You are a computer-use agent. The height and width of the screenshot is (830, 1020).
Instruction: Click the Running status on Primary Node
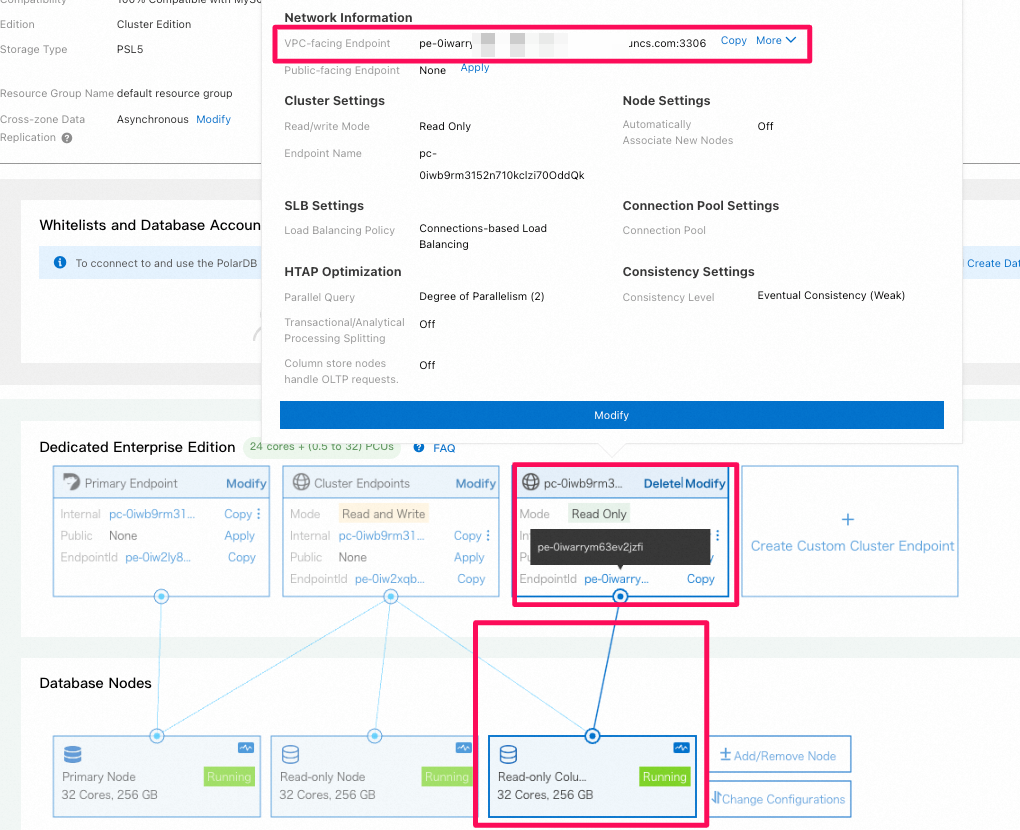(x=229, y=777)
